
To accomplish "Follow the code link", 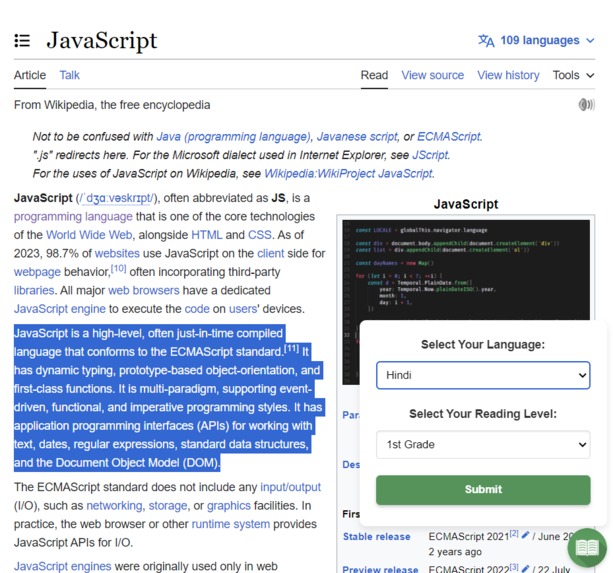I will 197,309.
